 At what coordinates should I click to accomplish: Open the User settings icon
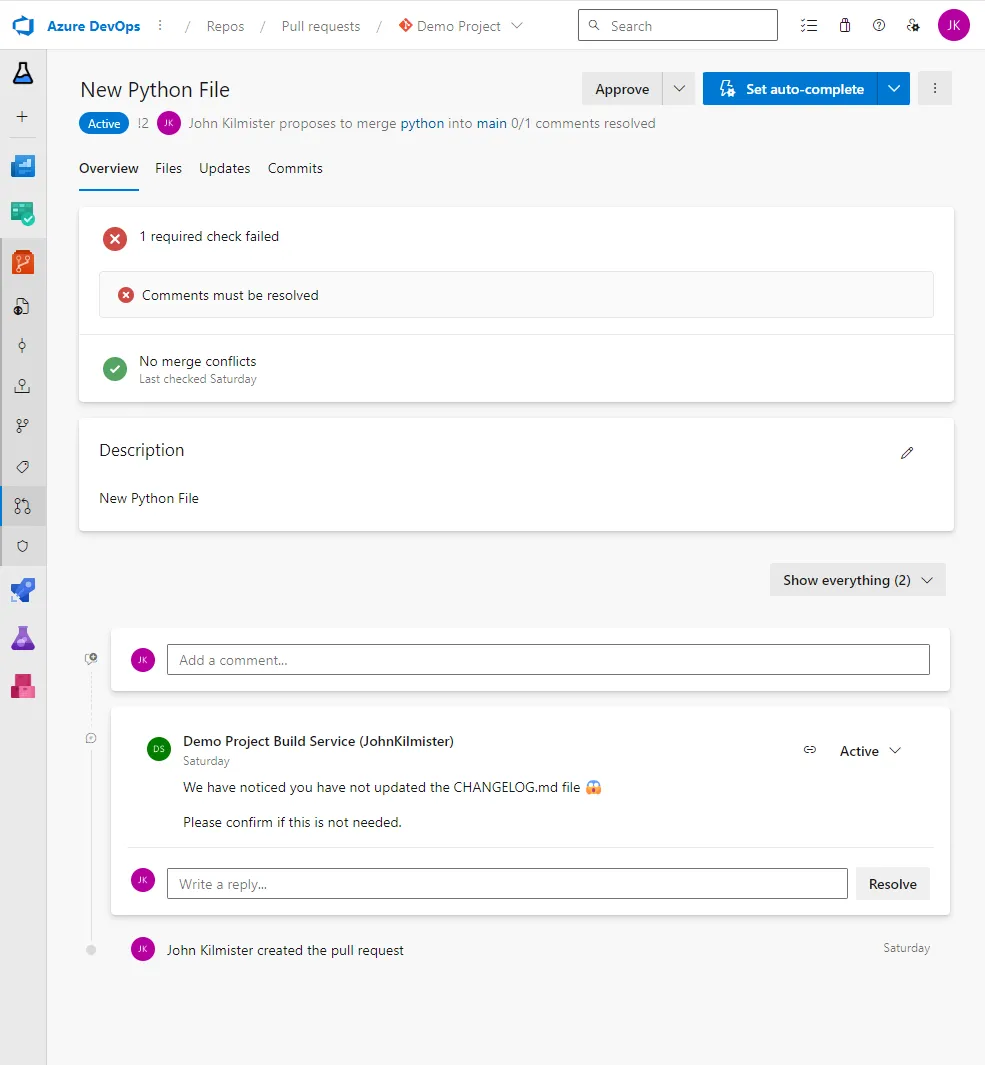click(914, 26)
